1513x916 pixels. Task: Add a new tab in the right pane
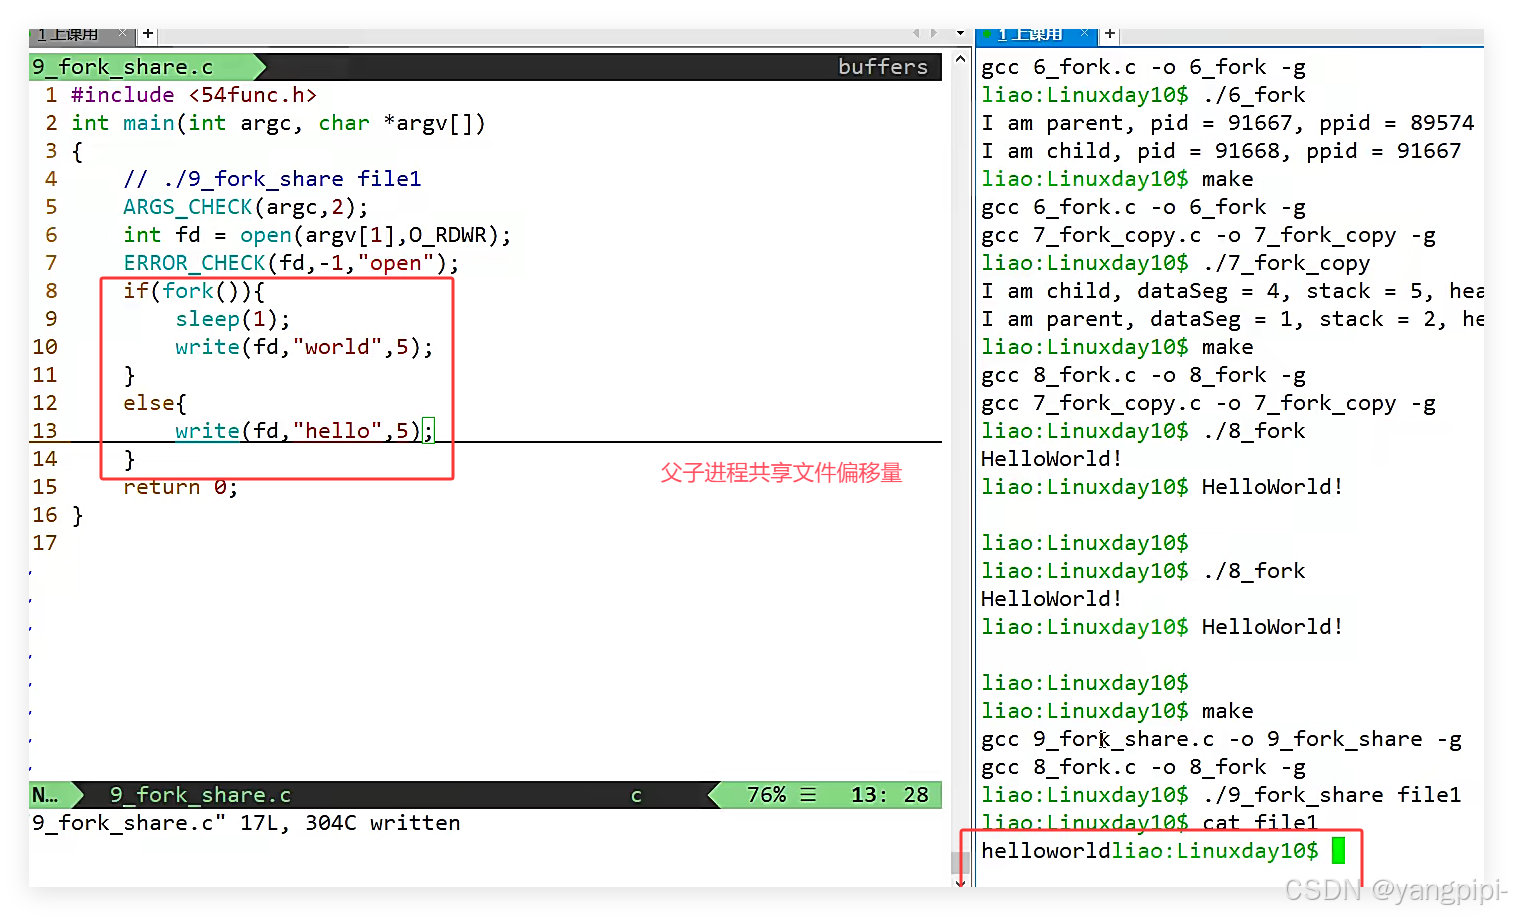pyautogui.click(x=1110, y=34)
